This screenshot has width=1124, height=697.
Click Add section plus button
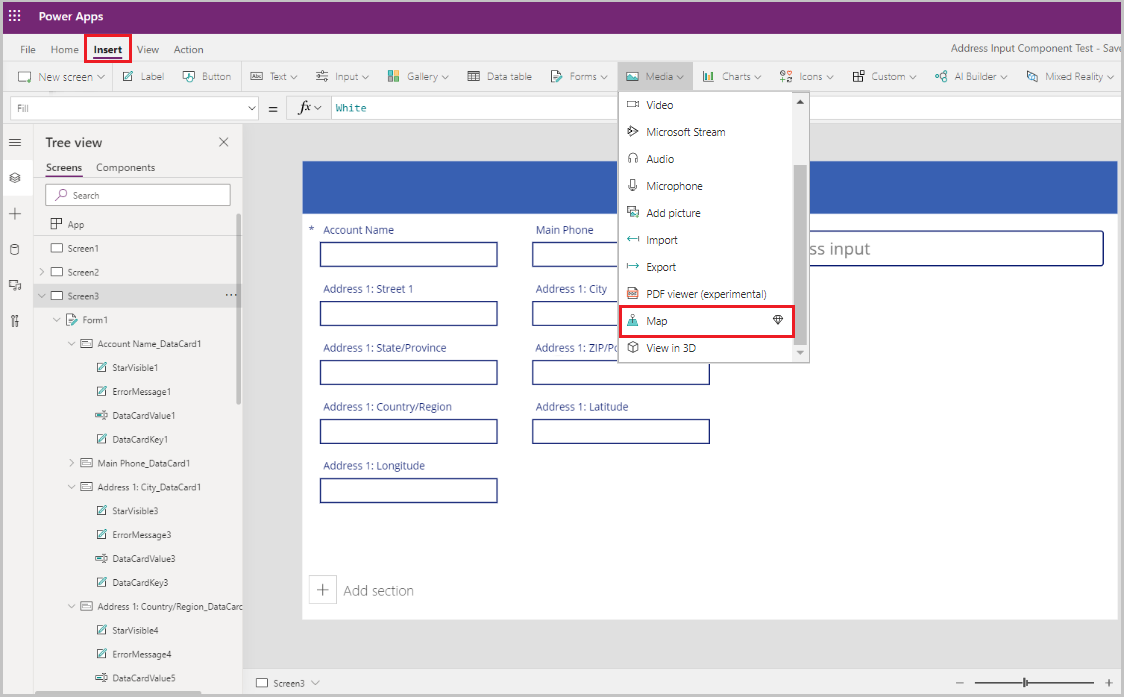coord(323,590)
